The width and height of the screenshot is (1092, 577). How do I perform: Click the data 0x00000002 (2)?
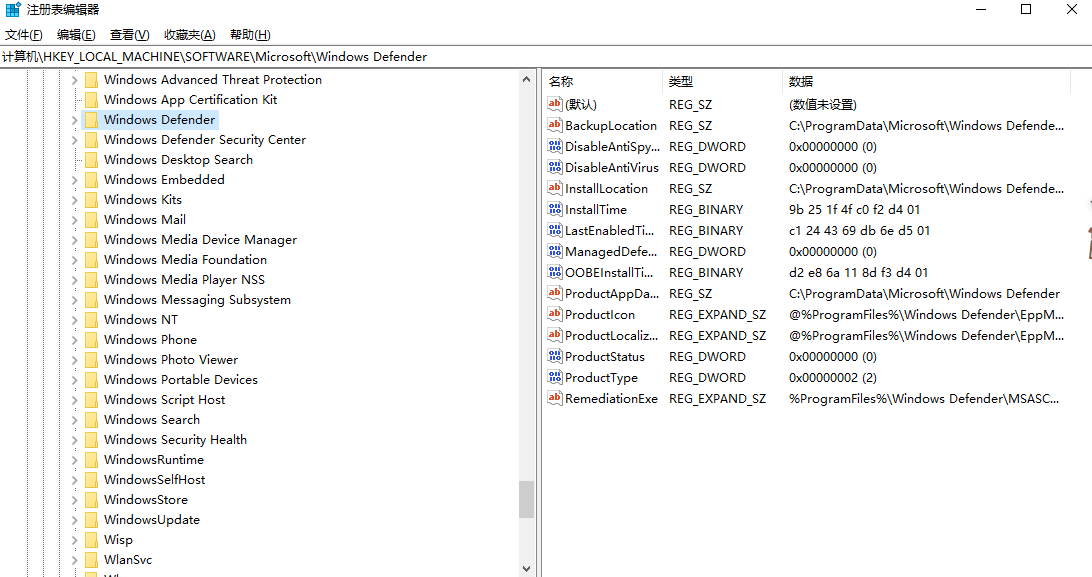(x=832, y=378)
